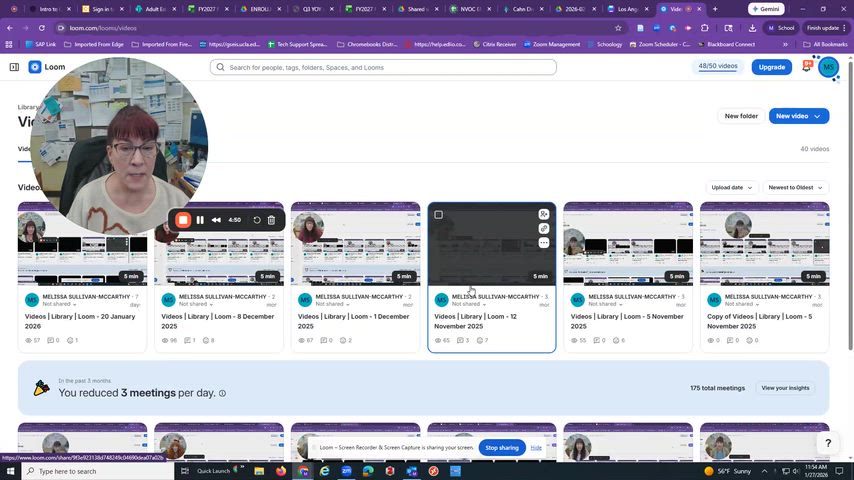This screenshot has width=854, height=480.
Task: Expand the New video dropdown arrow
Action: coord(818,116)
